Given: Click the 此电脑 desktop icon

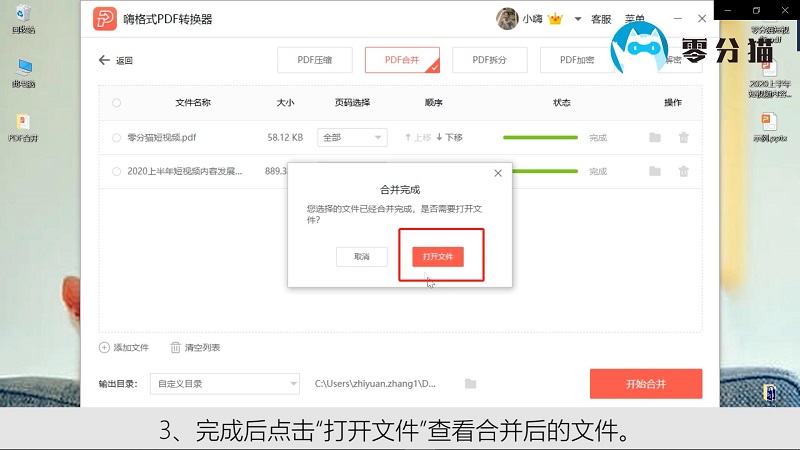Looking at the screenshot, I should pos(23,73).
